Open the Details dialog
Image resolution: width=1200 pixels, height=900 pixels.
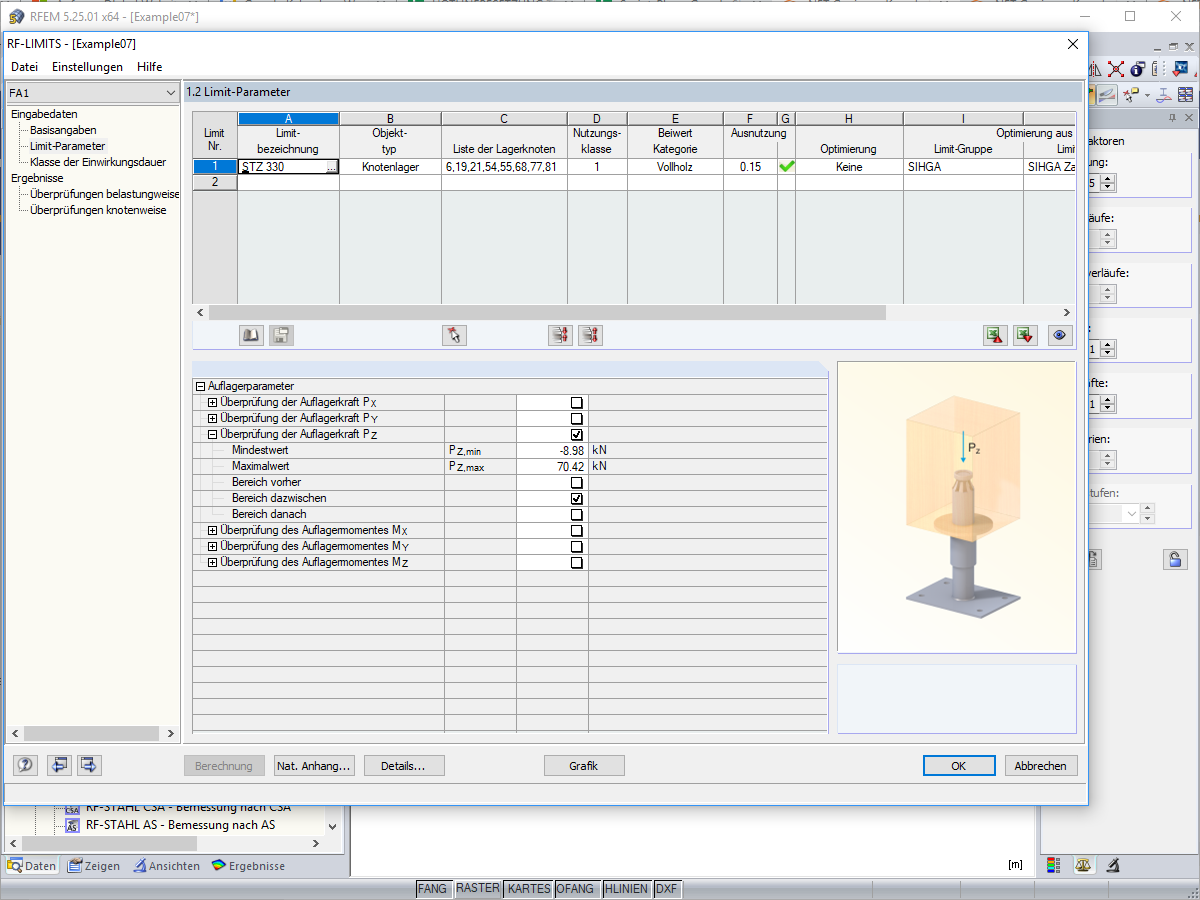[404, 765]
